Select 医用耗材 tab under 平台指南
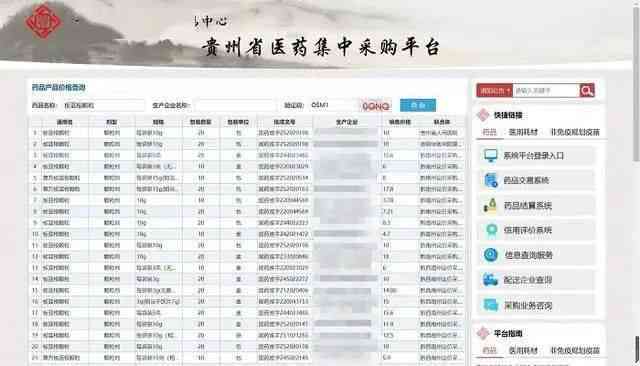This screenshot has height=366, width=640. pos(523,350)
